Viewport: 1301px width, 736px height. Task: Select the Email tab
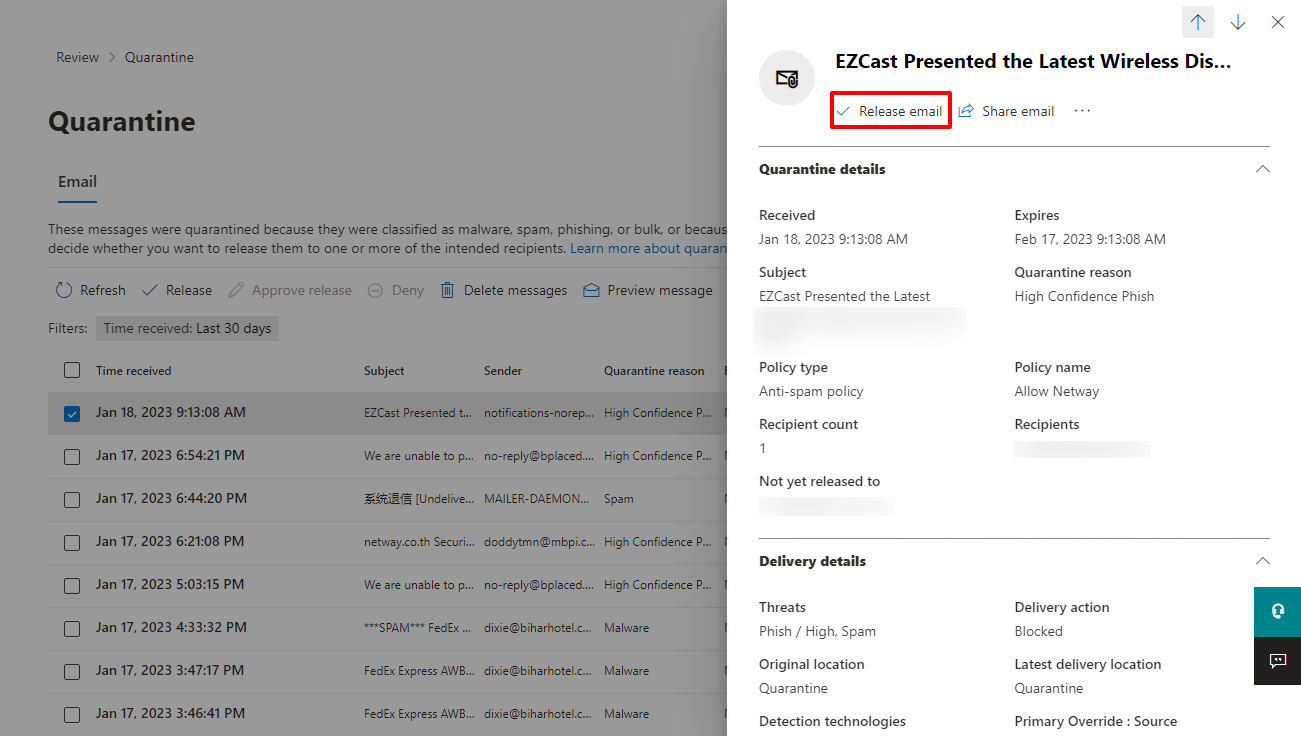pos(77,182)
